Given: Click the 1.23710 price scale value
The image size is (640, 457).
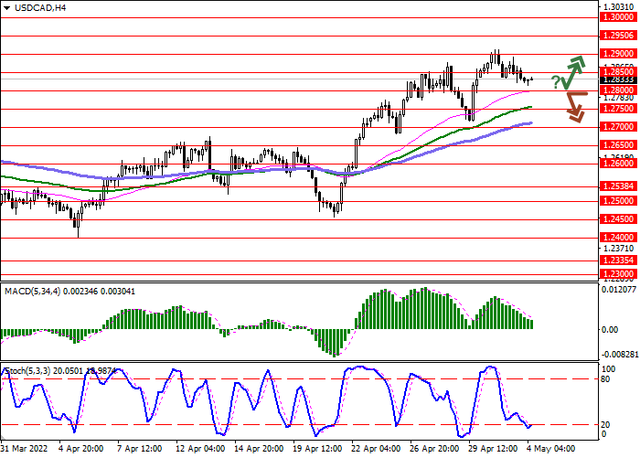Looking at the screenshot, I should point(619,248).
